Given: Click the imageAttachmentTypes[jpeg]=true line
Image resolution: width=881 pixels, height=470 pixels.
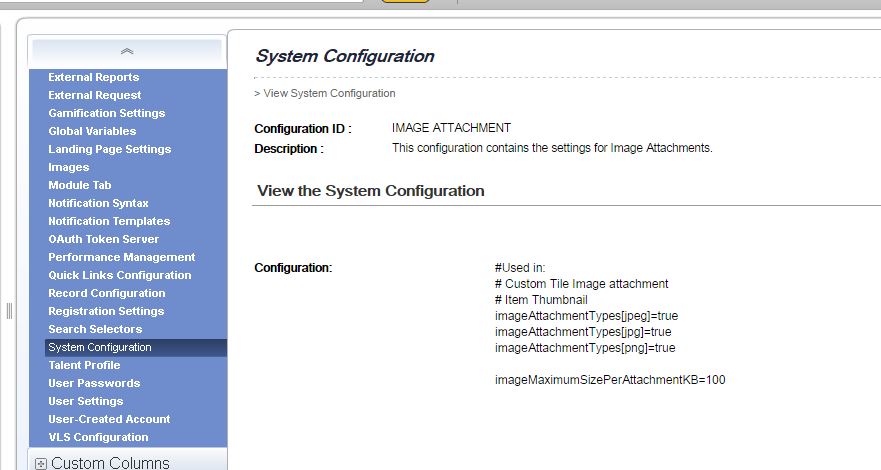Looking at the screenshot, I should click(587, 316).
